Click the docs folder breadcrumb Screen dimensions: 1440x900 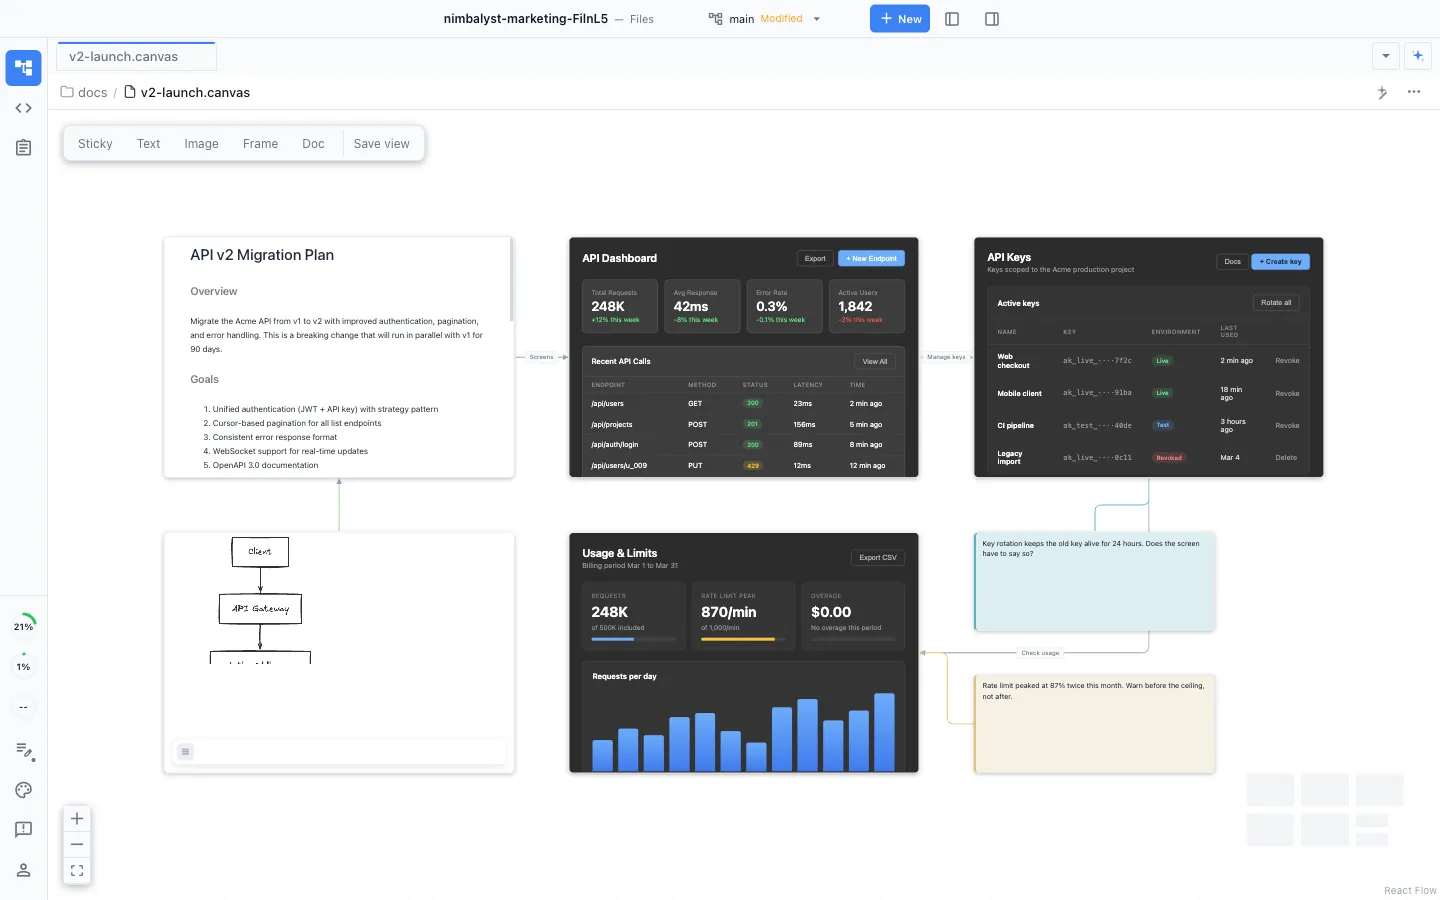pos(84,92)
